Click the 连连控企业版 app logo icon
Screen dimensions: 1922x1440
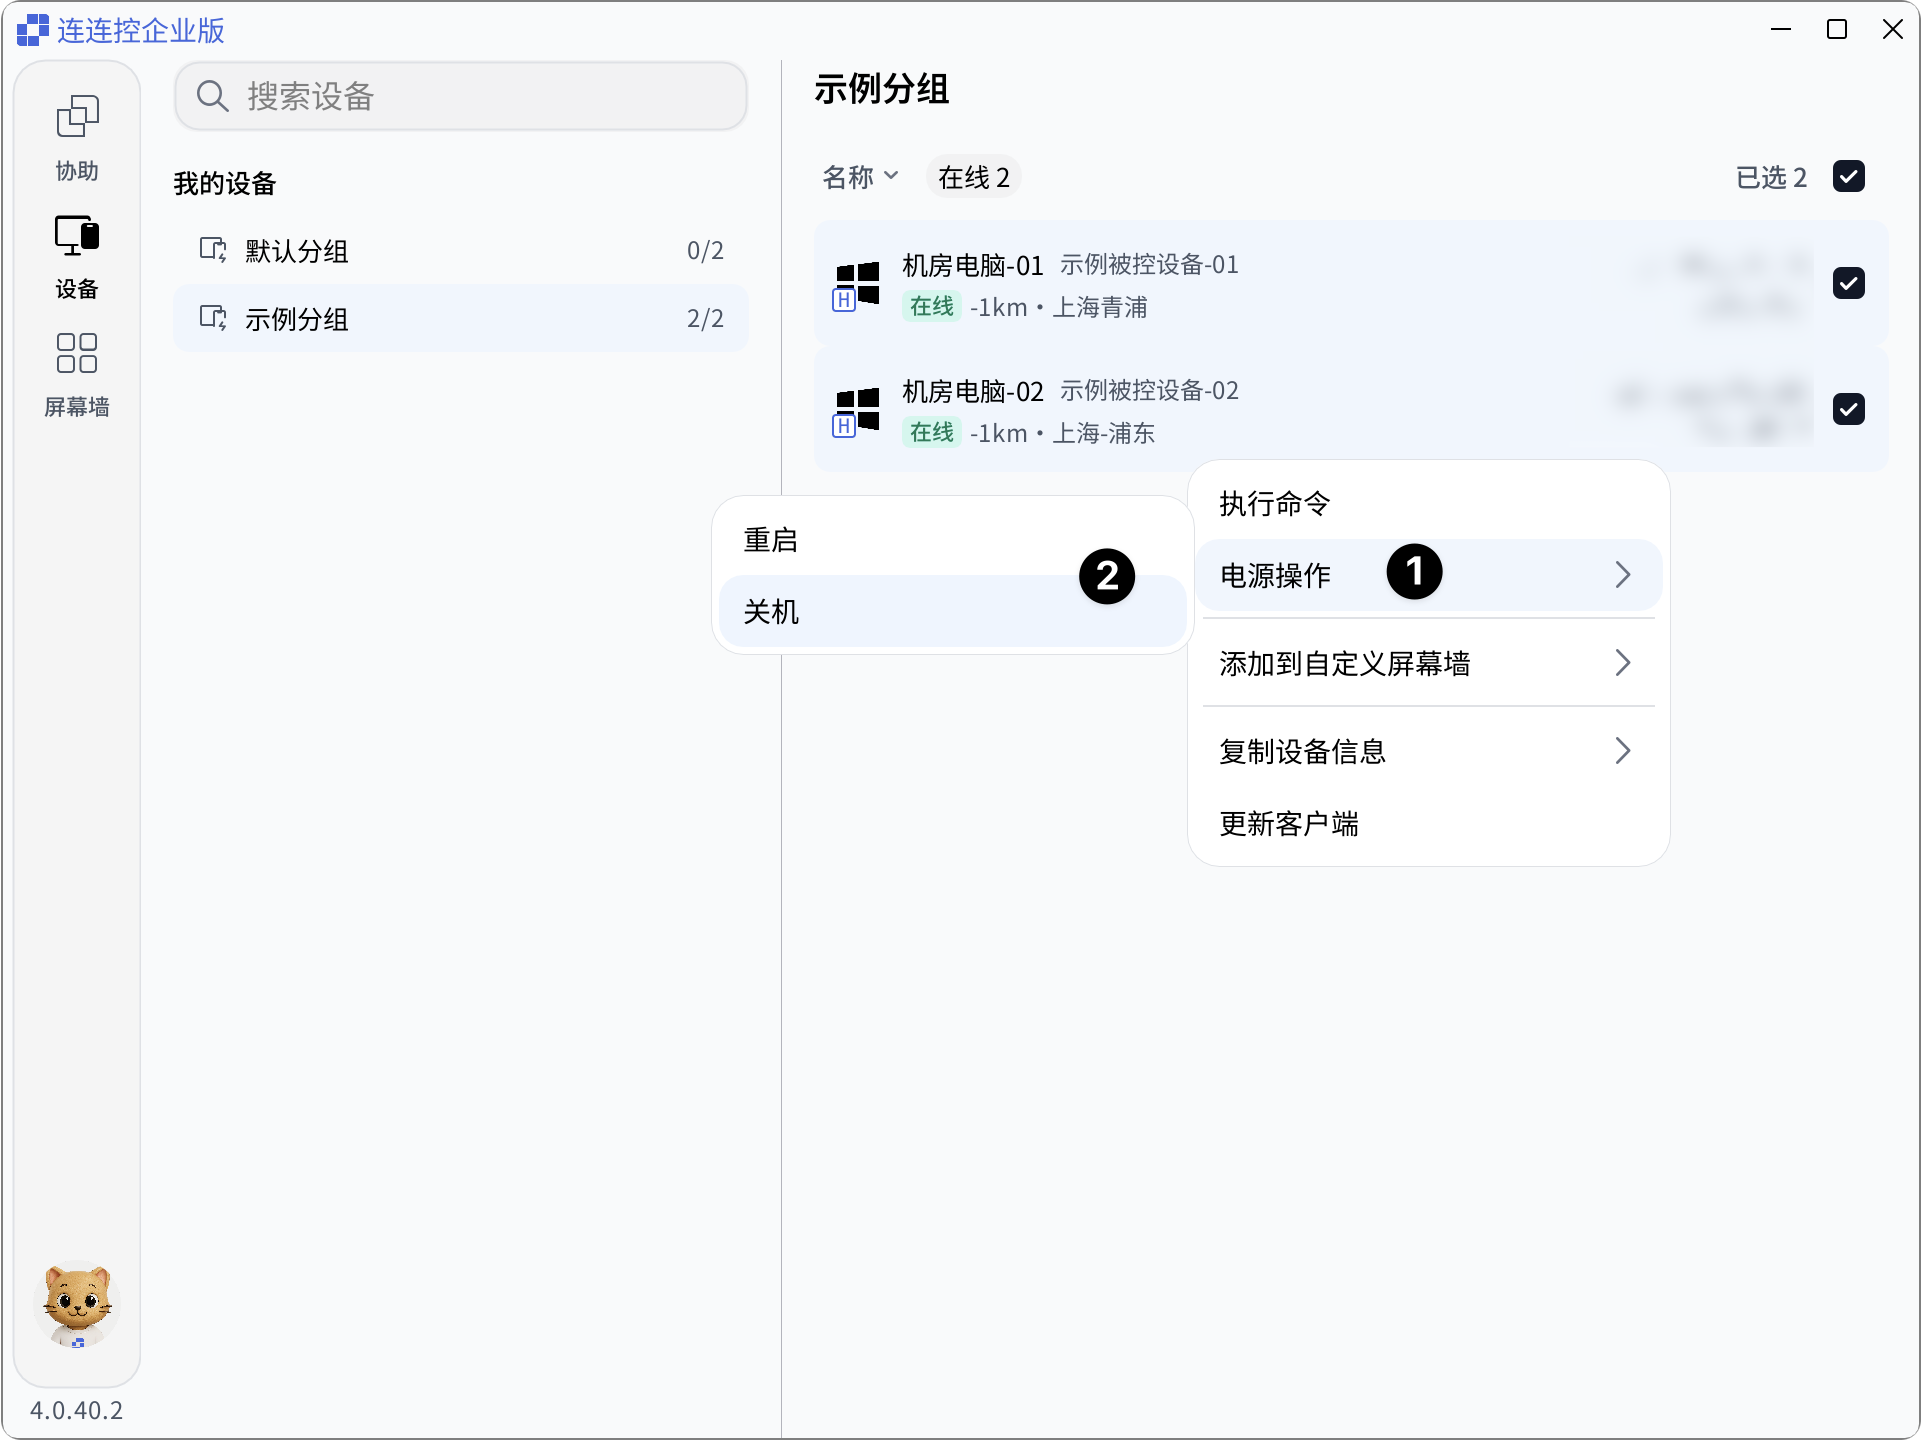33,31
